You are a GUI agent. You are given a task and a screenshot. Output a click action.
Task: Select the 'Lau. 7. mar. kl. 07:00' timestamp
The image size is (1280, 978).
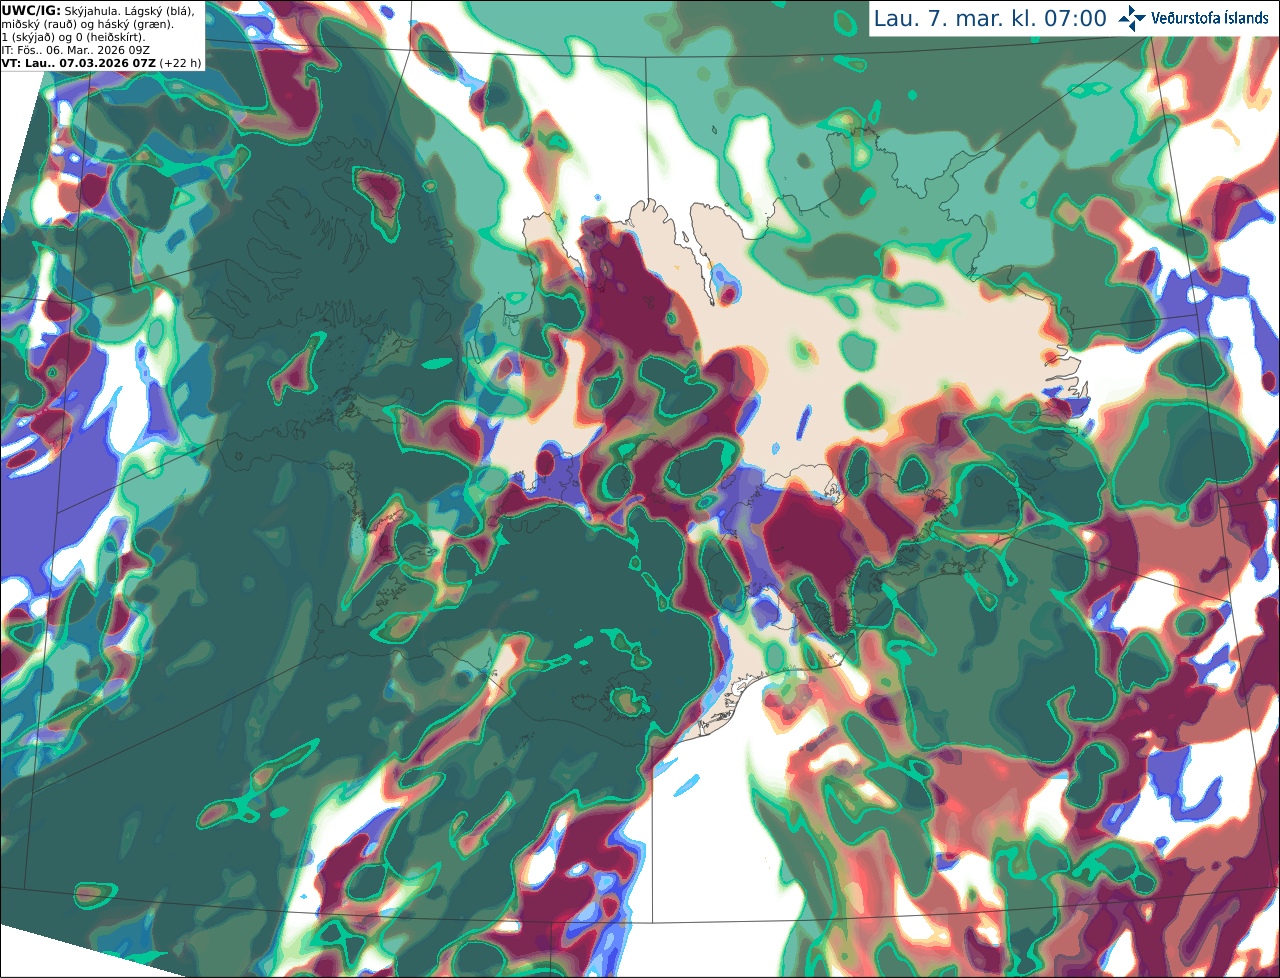coord(990,19)
